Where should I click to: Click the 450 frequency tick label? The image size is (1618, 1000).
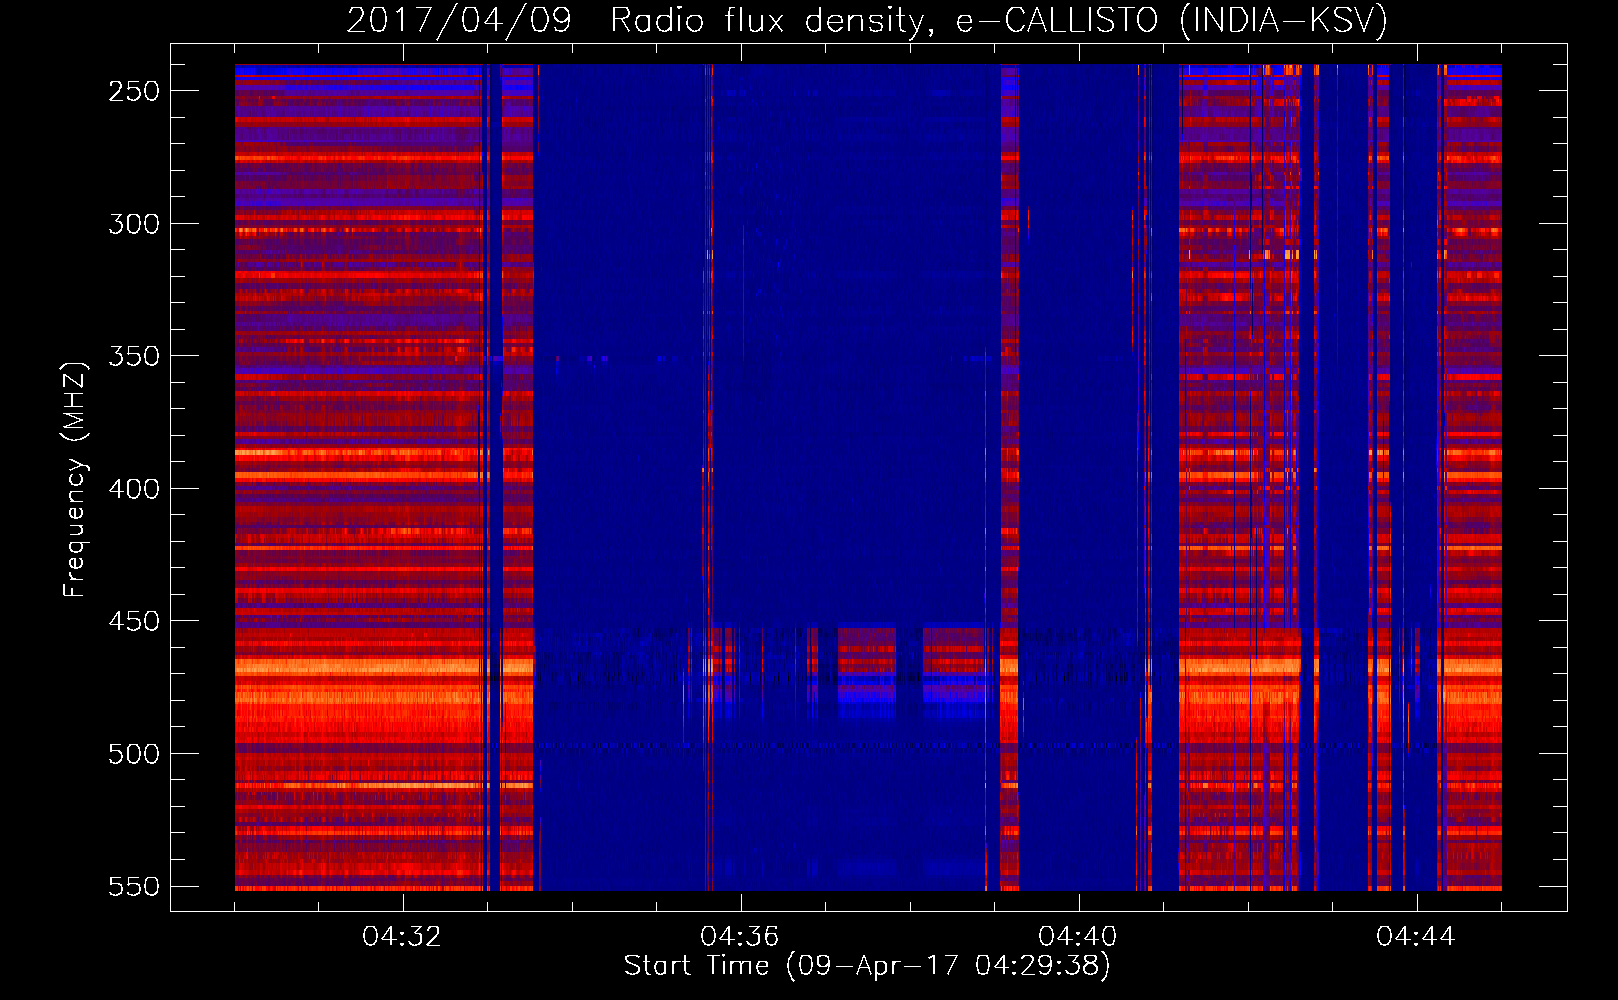click(x=134, y=621)
